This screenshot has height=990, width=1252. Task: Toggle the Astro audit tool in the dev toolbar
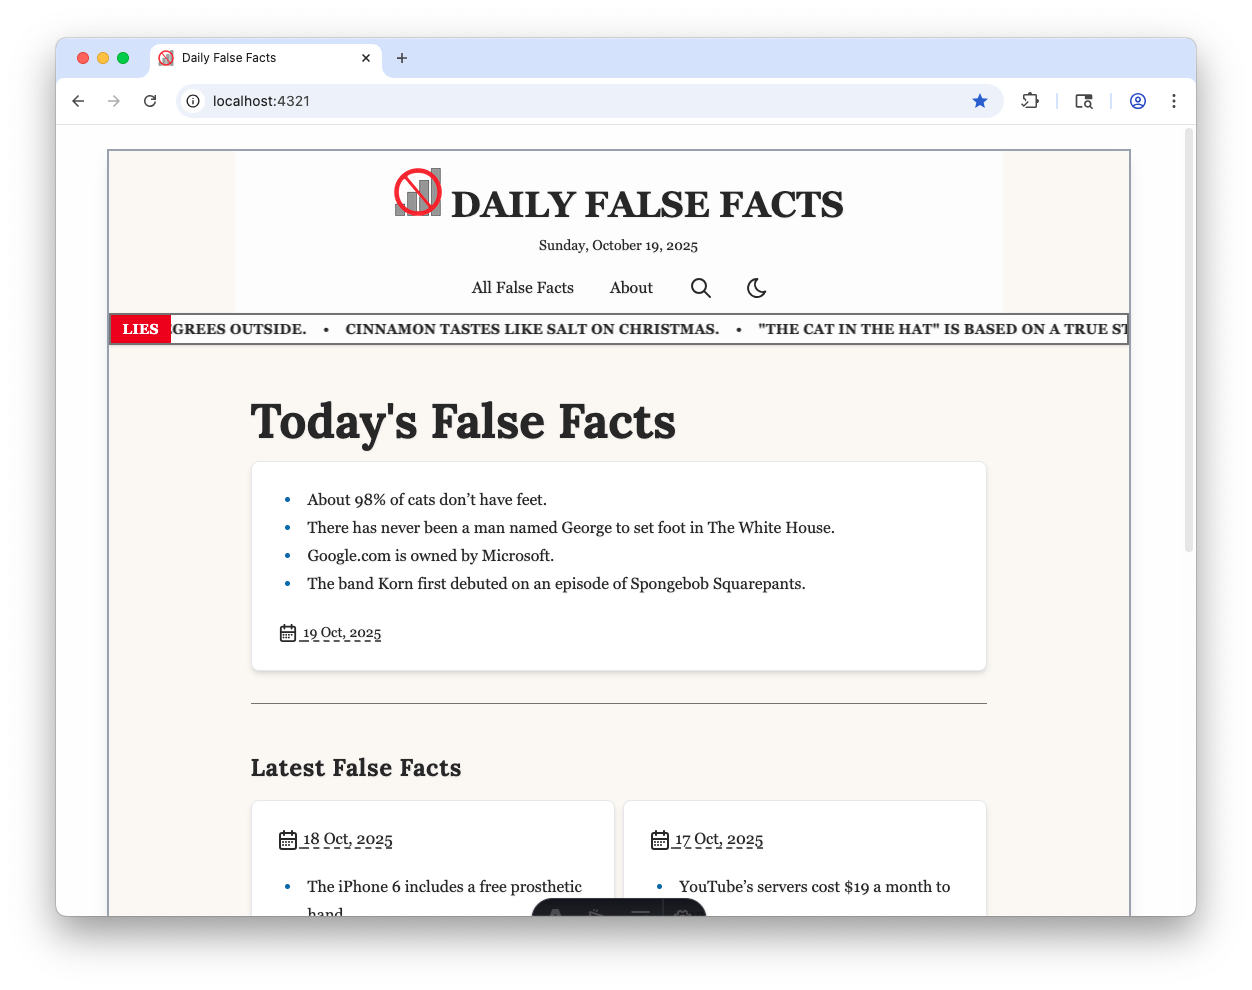coord(640,912)
